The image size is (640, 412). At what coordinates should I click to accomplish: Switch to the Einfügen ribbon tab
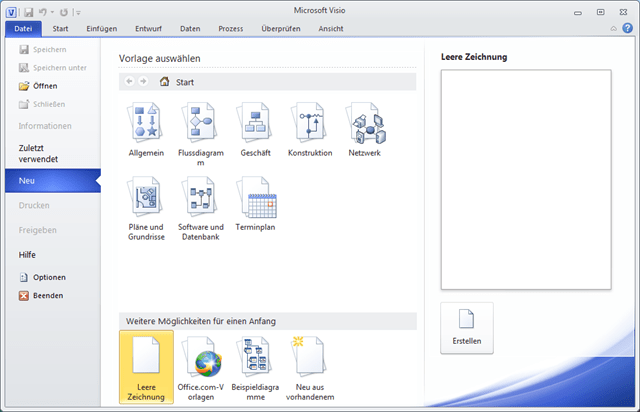click(102, 29)
